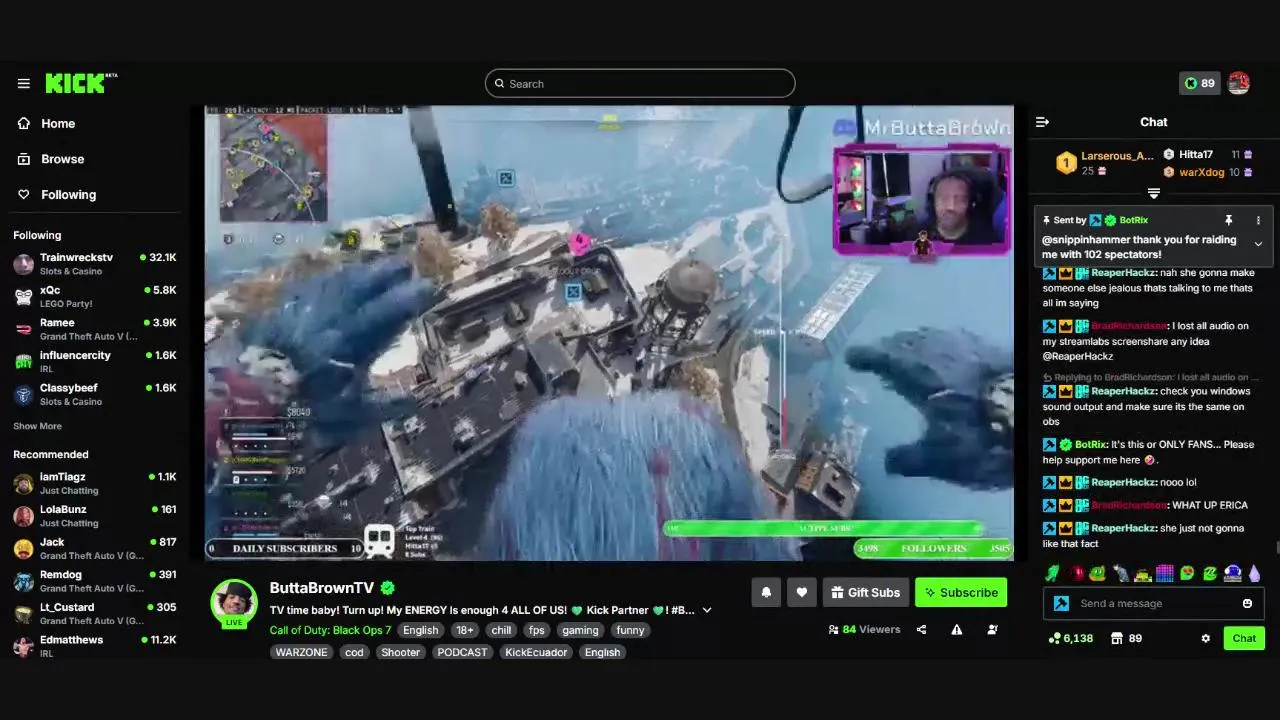Open LolaBunz recommended channel
The width and height of the screenshot is (1280, 720).
(x=95, y=516)
